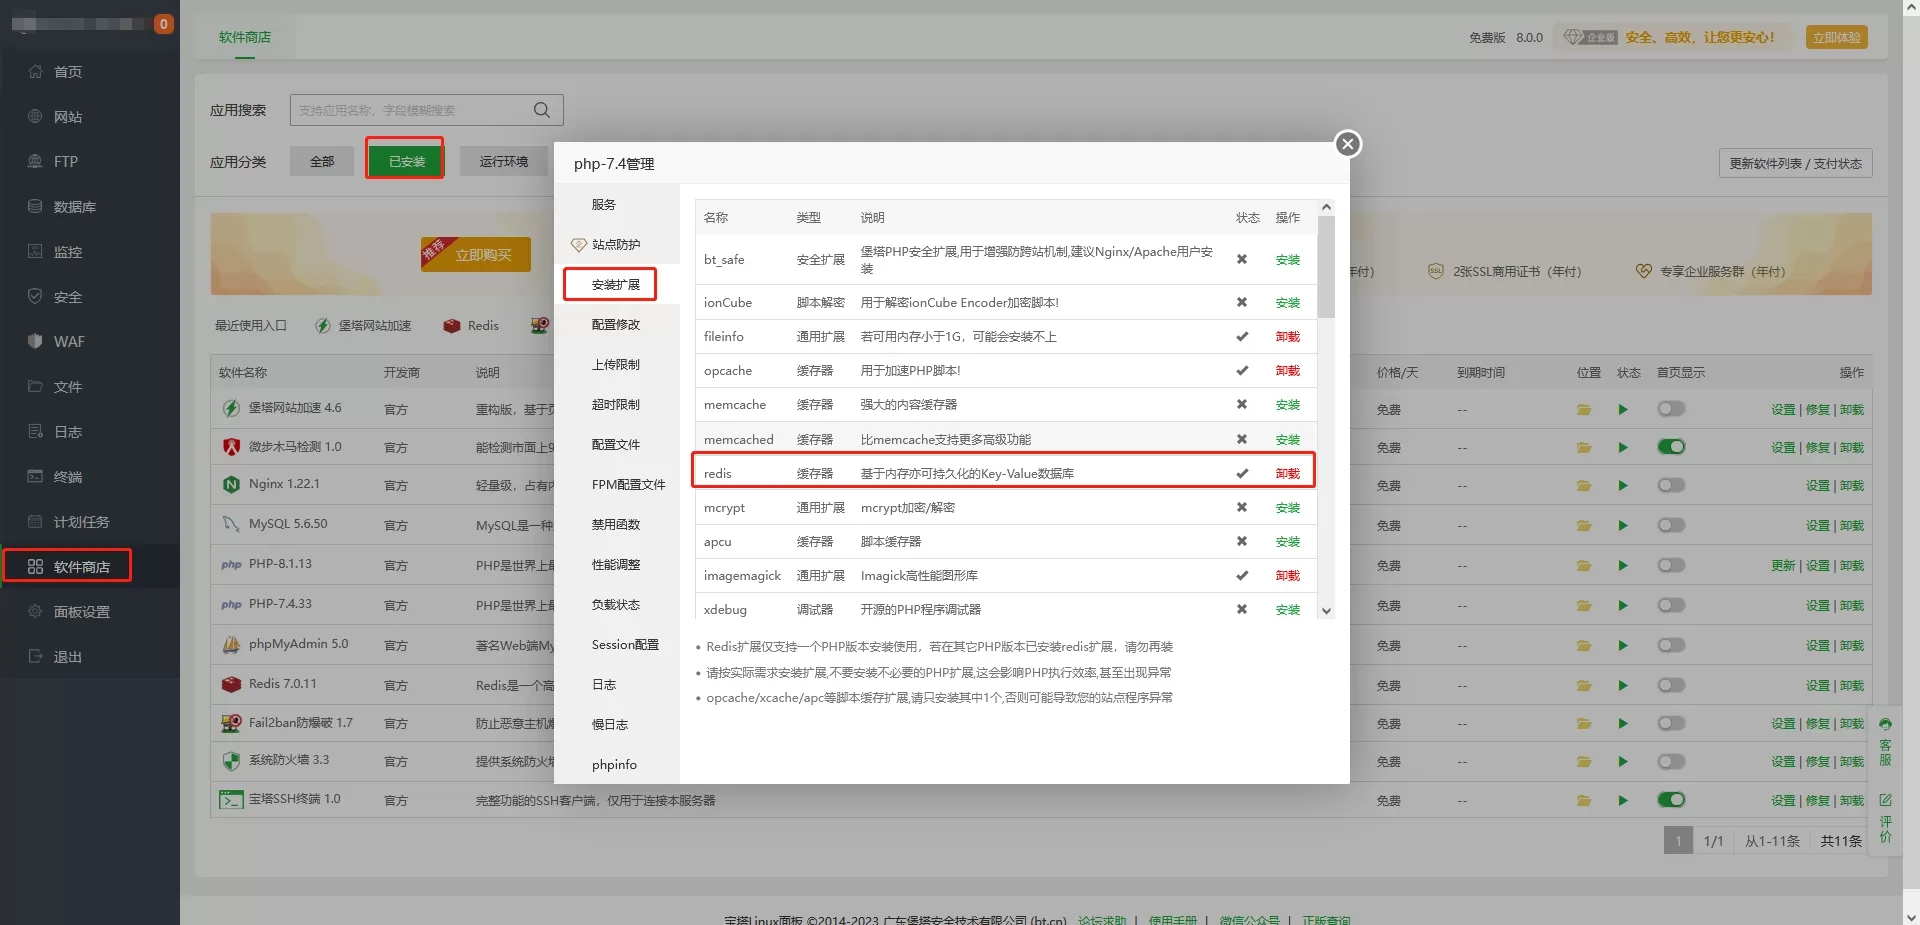Open the WAF shield icon in sidebar
1920x925 pixels.
pyautogui.click(x=35, y=341)
